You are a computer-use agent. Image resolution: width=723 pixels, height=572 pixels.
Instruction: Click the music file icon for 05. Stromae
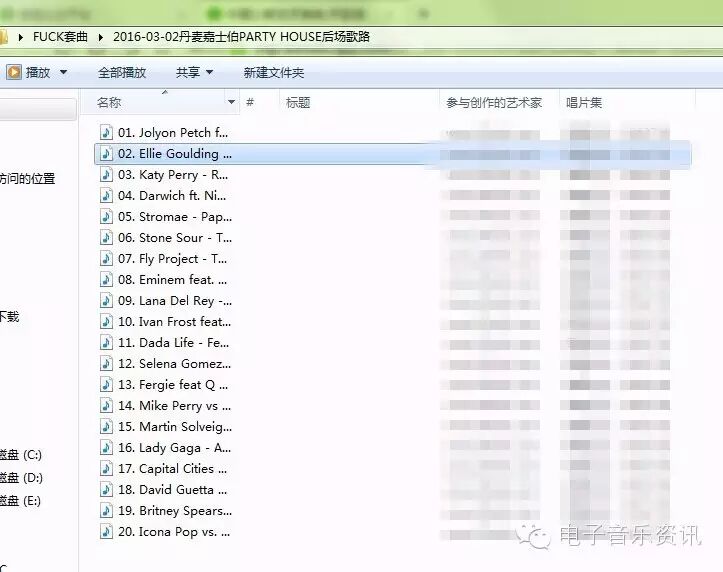pyautogui.click(x=107, y=217)
